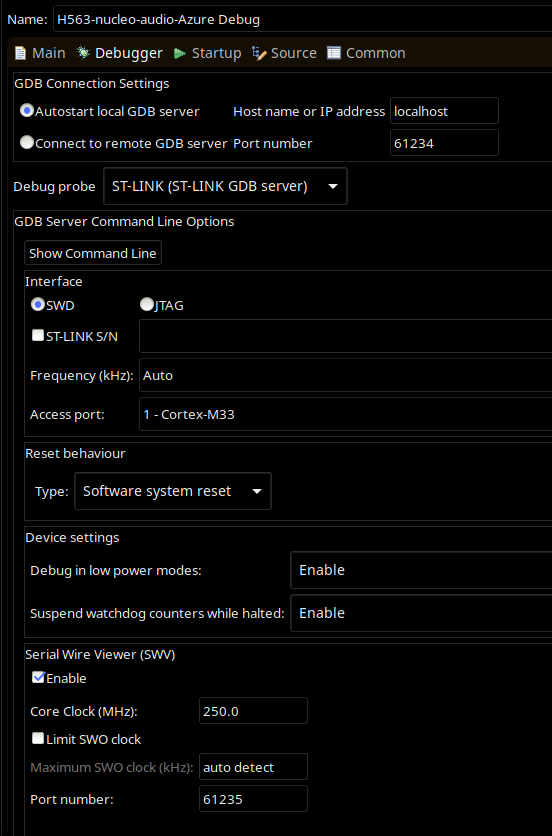Disable the Serial Wire Viewer Enable checkbox
The image size is (552, 836).
[x=38, y=677]
